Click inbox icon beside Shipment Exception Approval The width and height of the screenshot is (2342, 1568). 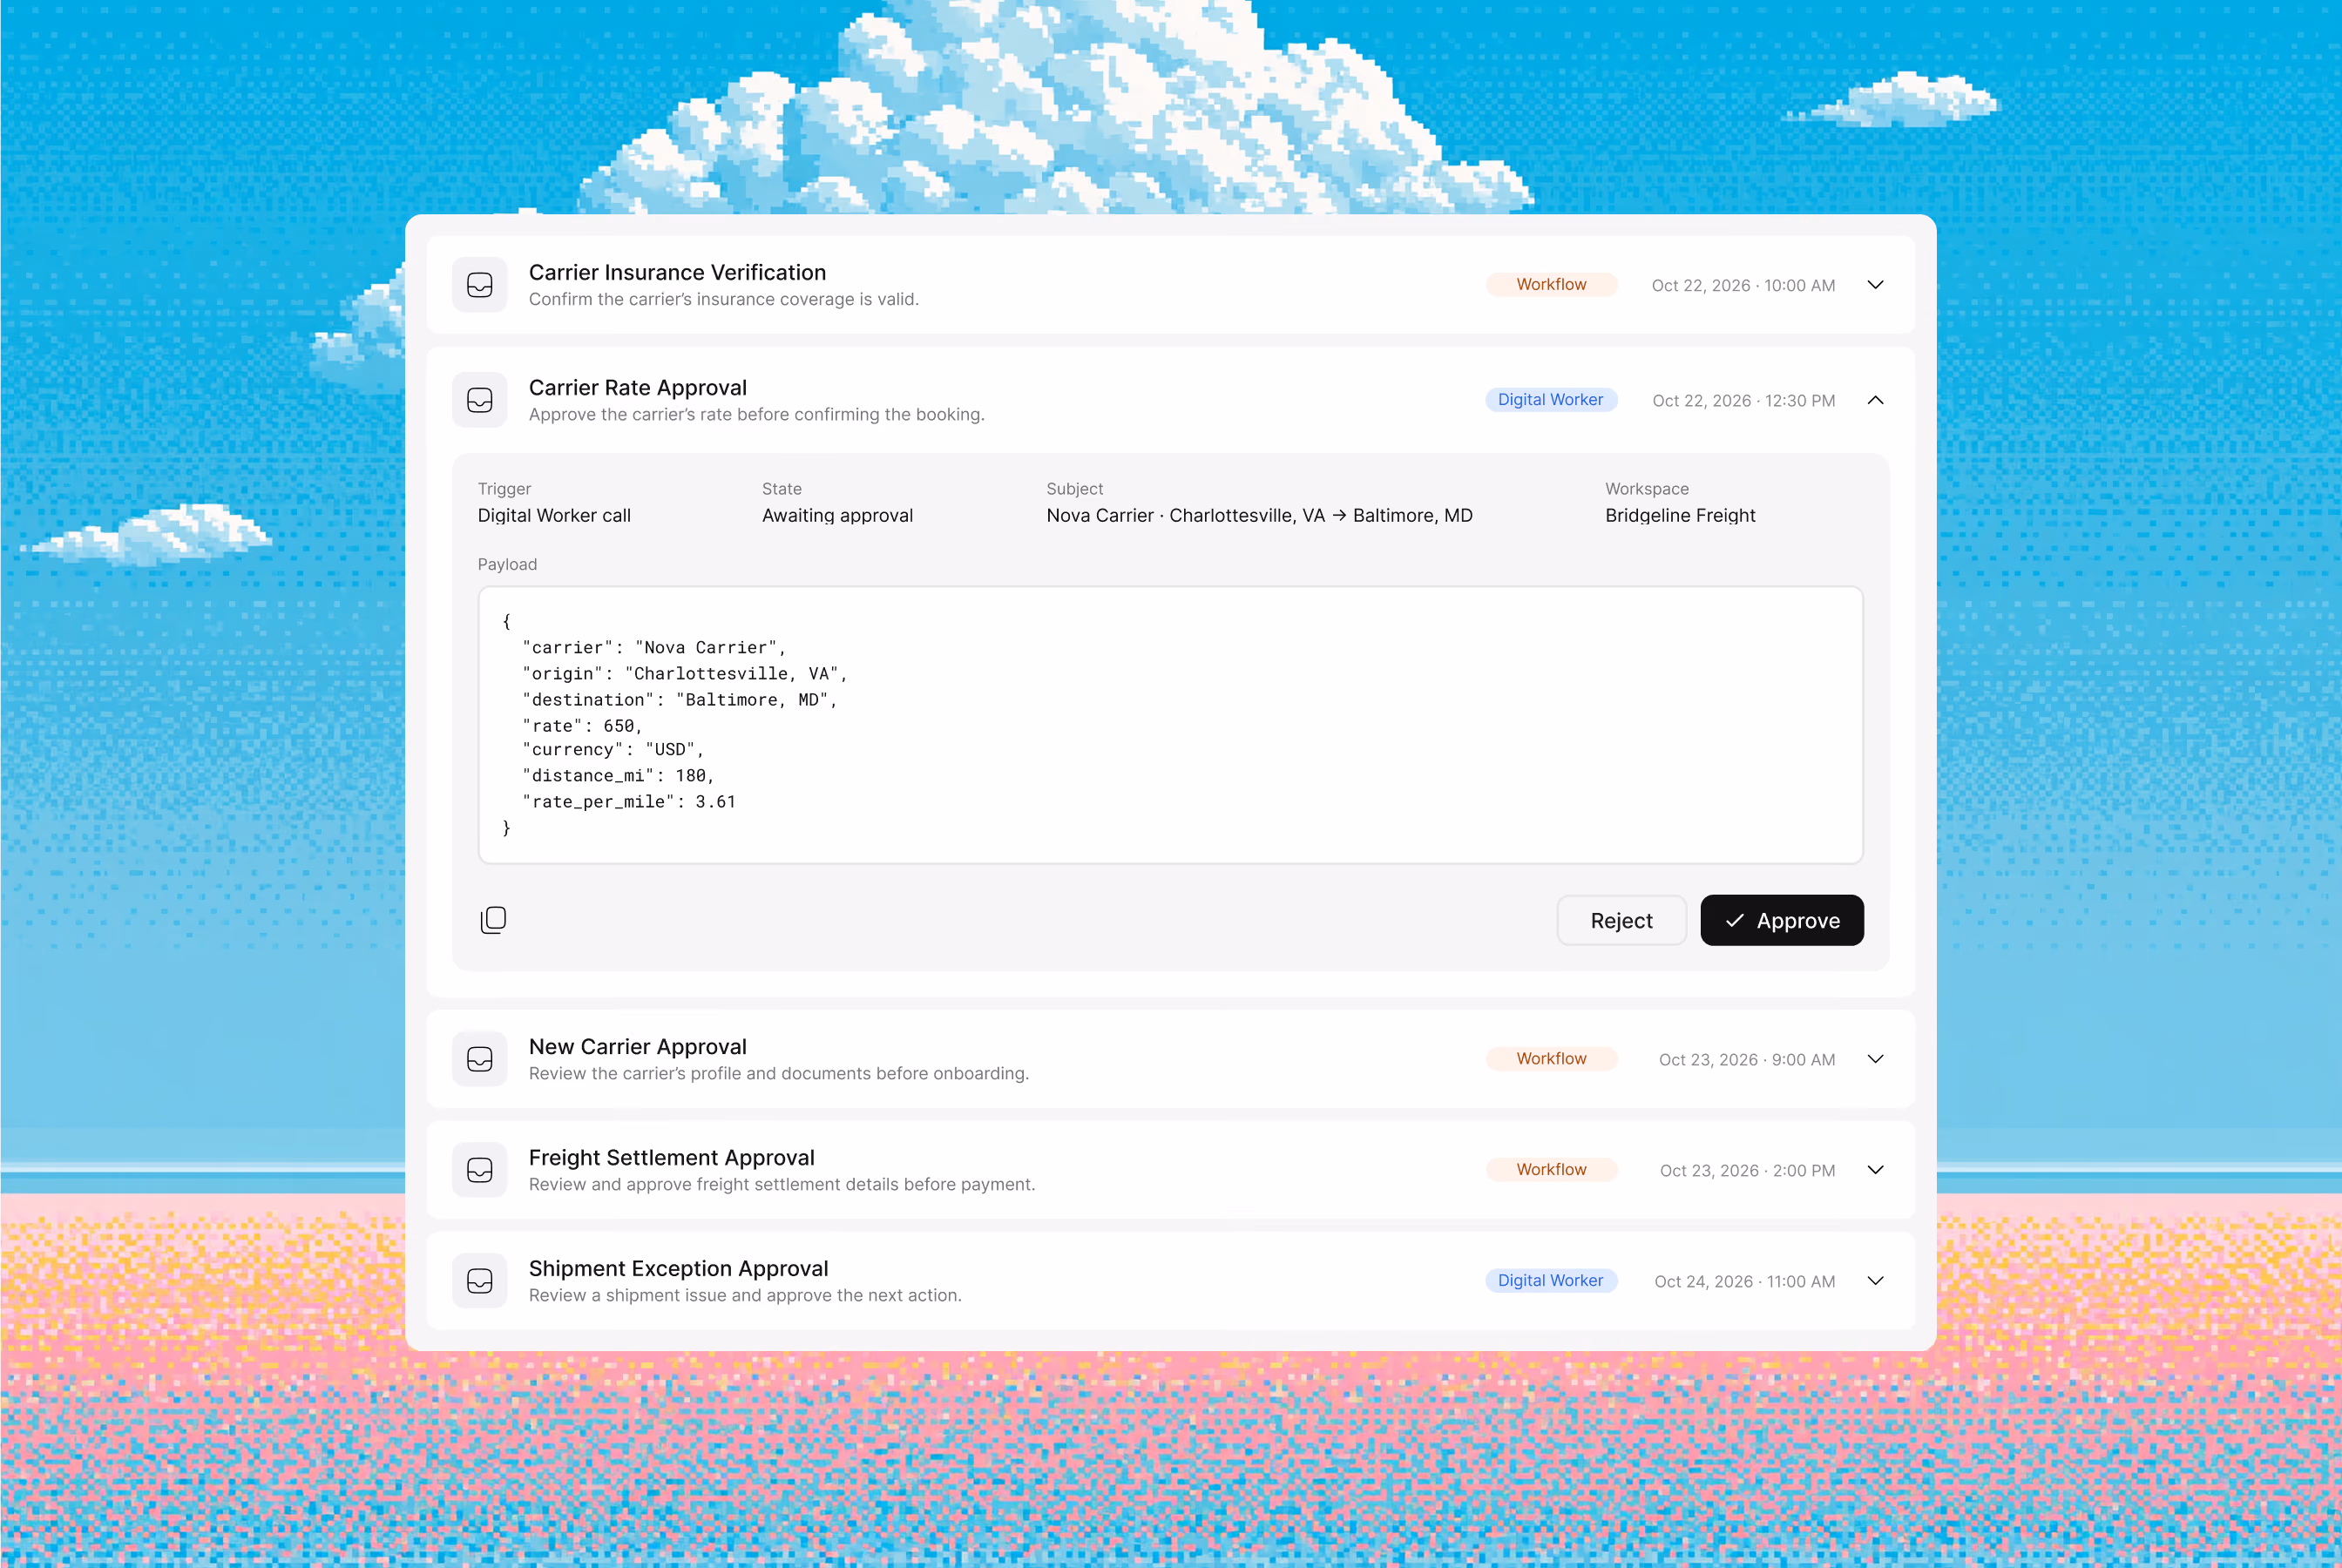pos(480,1281)
